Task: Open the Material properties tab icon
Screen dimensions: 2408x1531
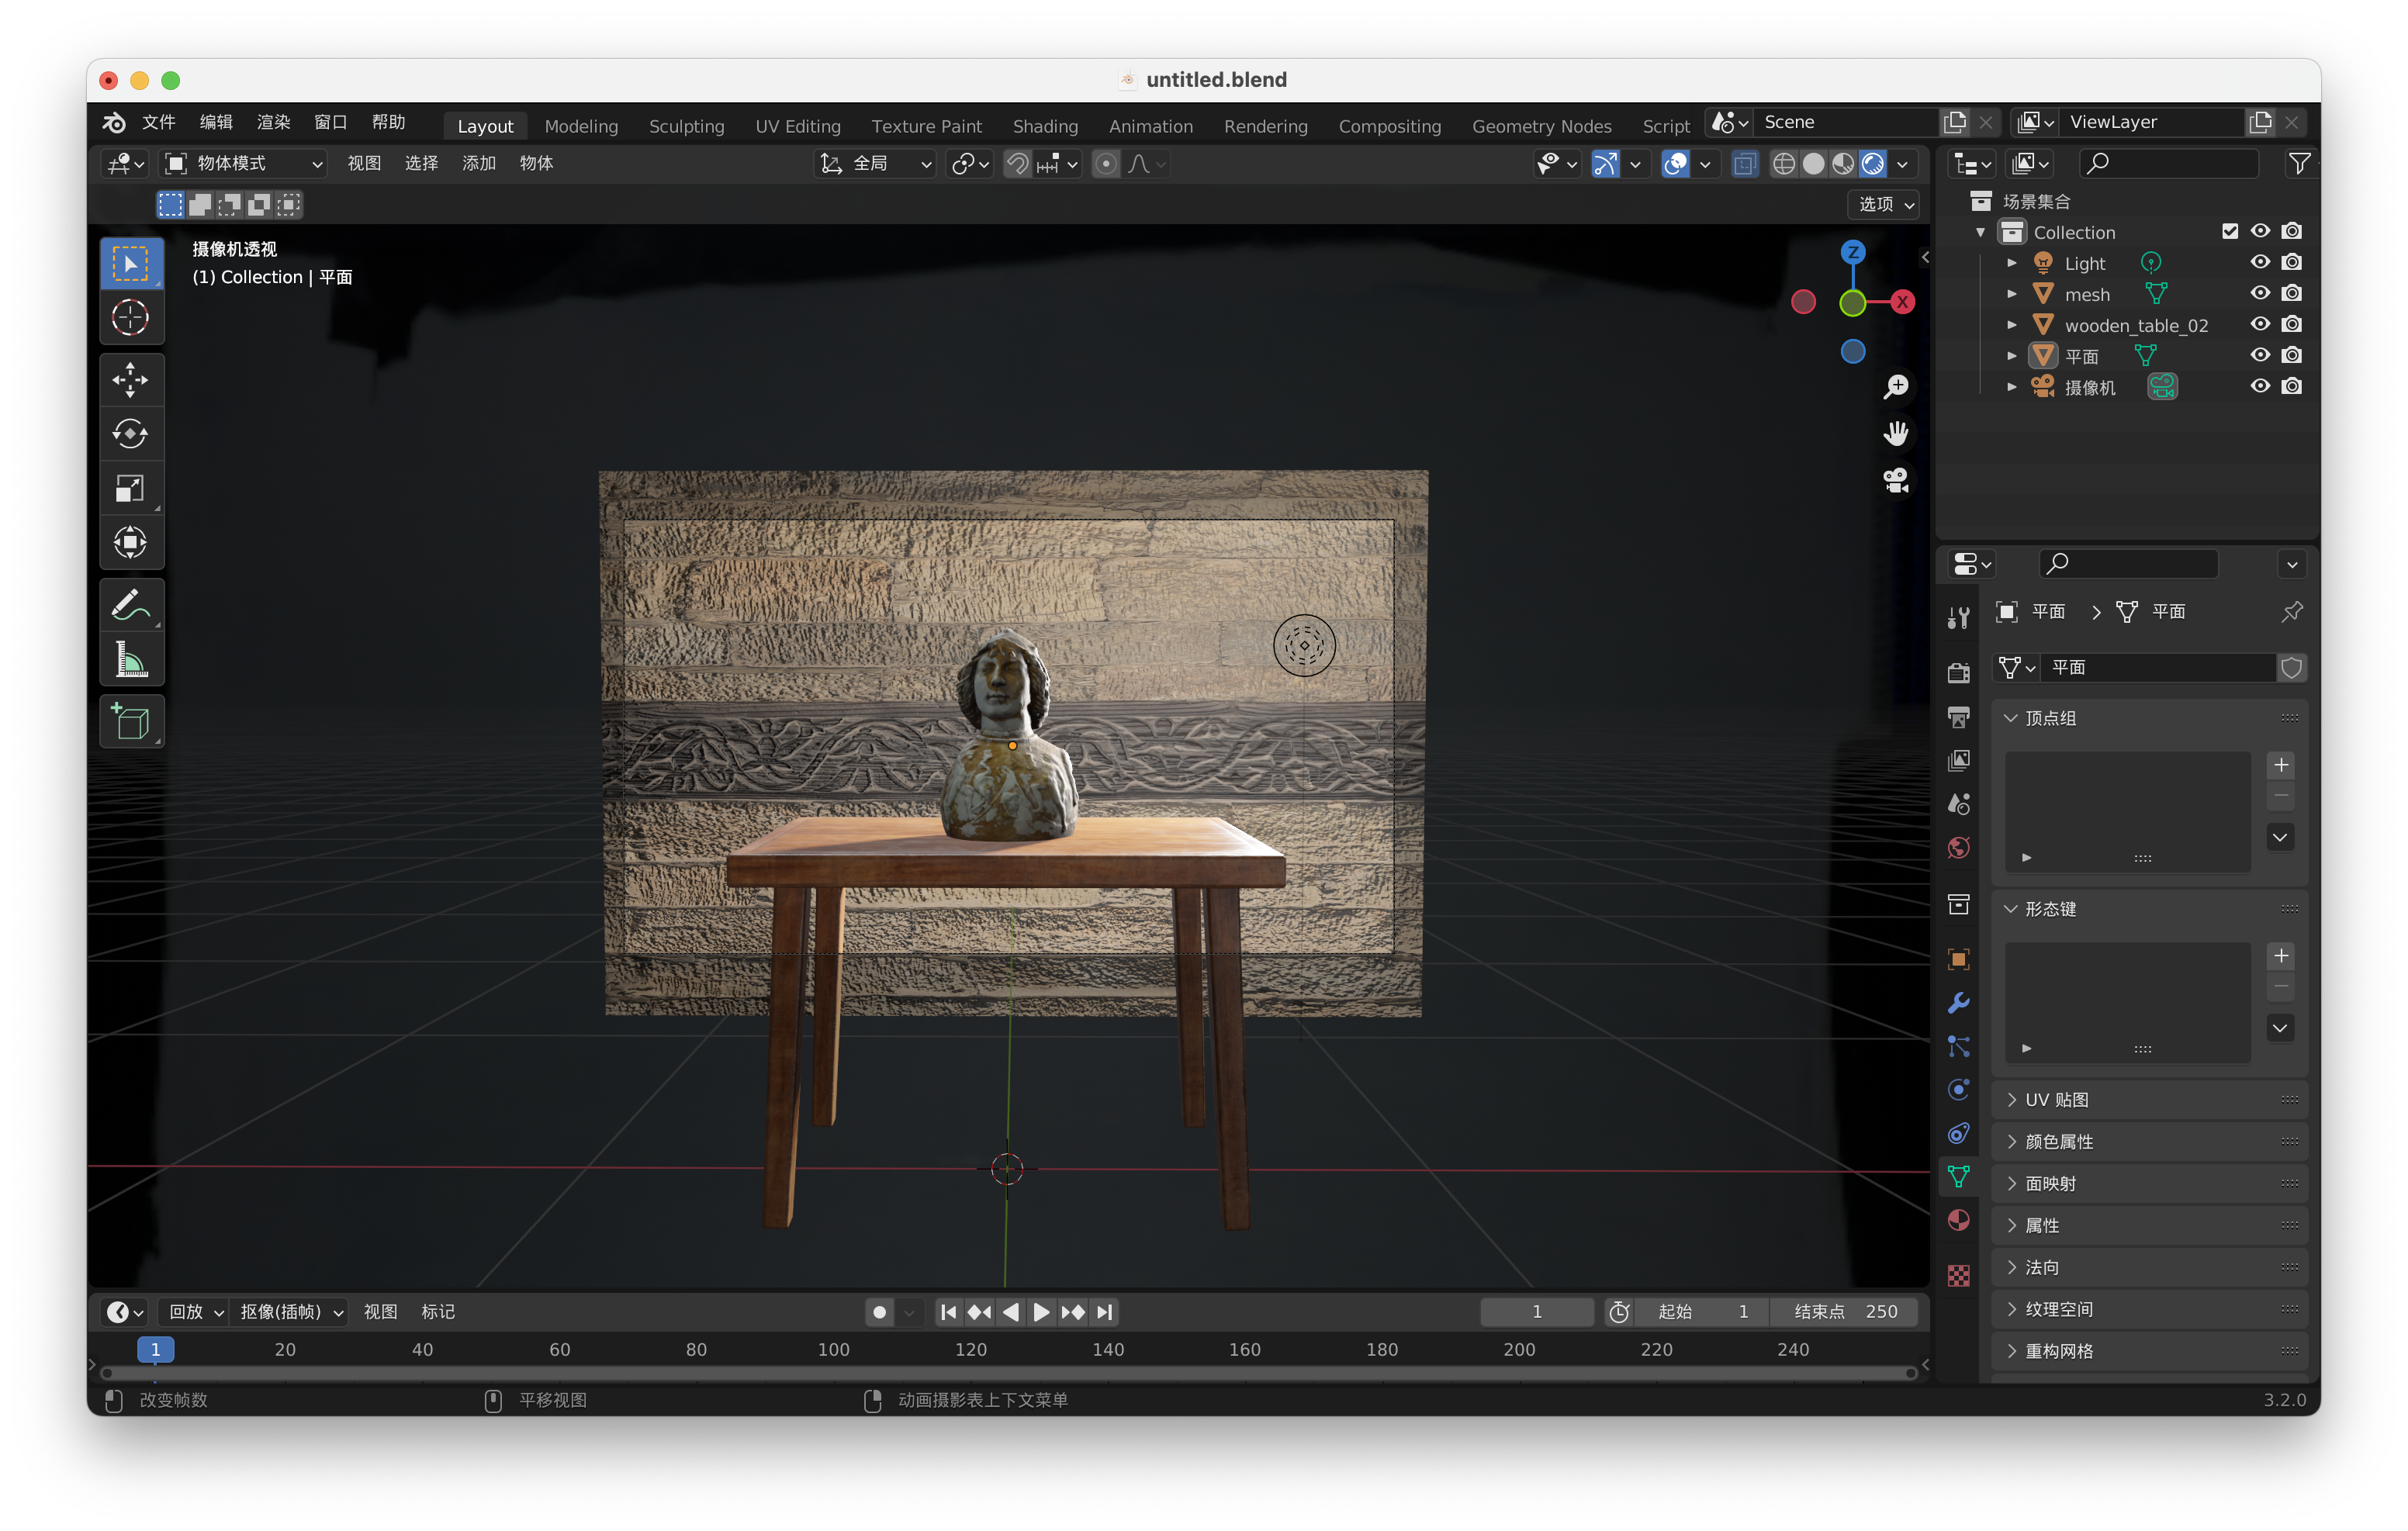Action: [1958, 1220]
